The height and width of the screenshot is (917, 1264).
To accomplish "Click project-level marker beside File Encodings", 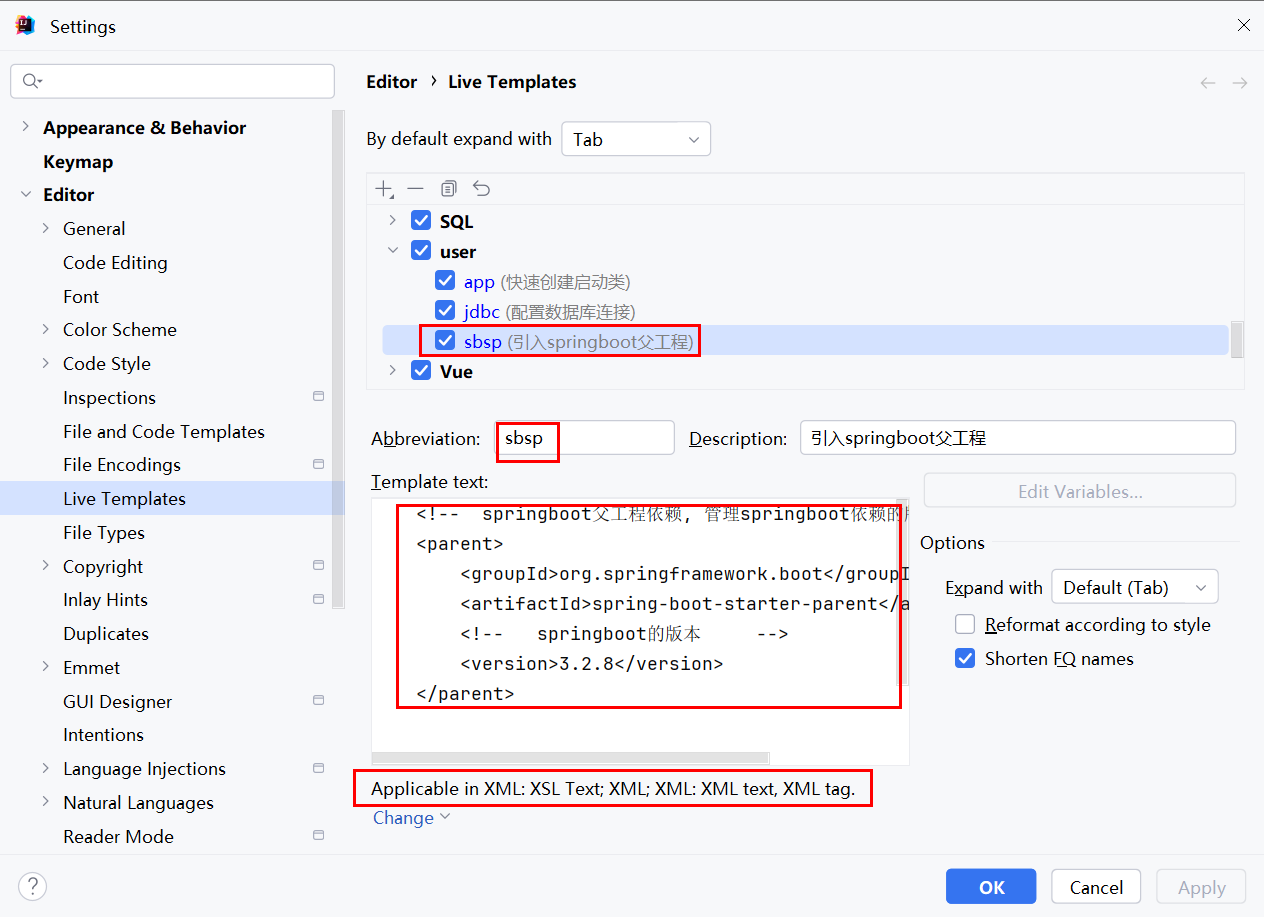I will [x=318, y=464].
